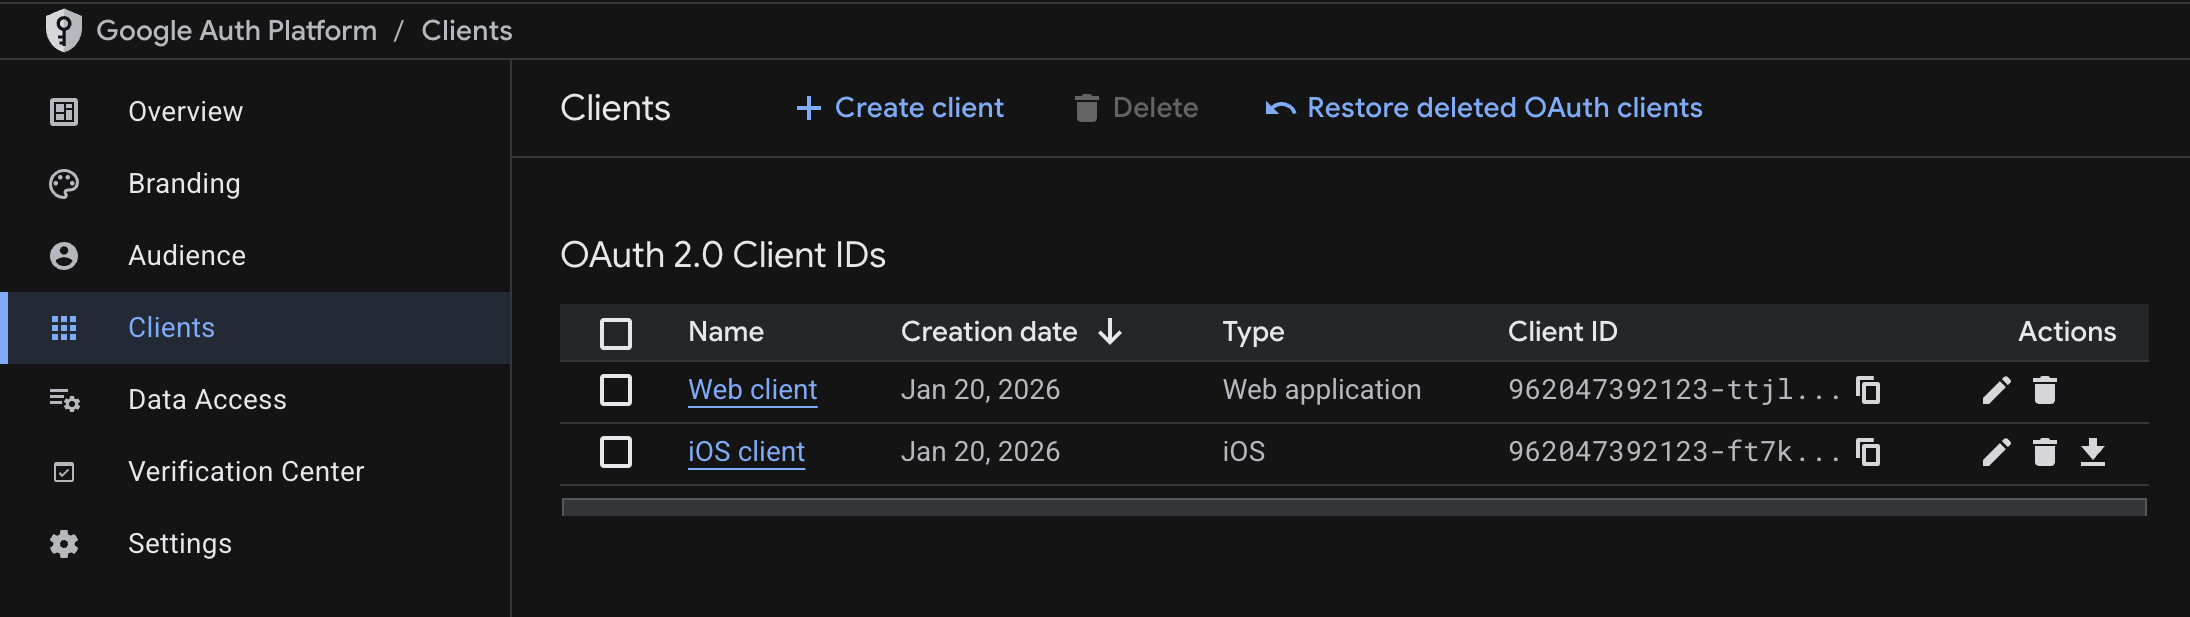Click the plus icon beside Create client
Viewport: 2190px width, 617px height.
point(808,108)
